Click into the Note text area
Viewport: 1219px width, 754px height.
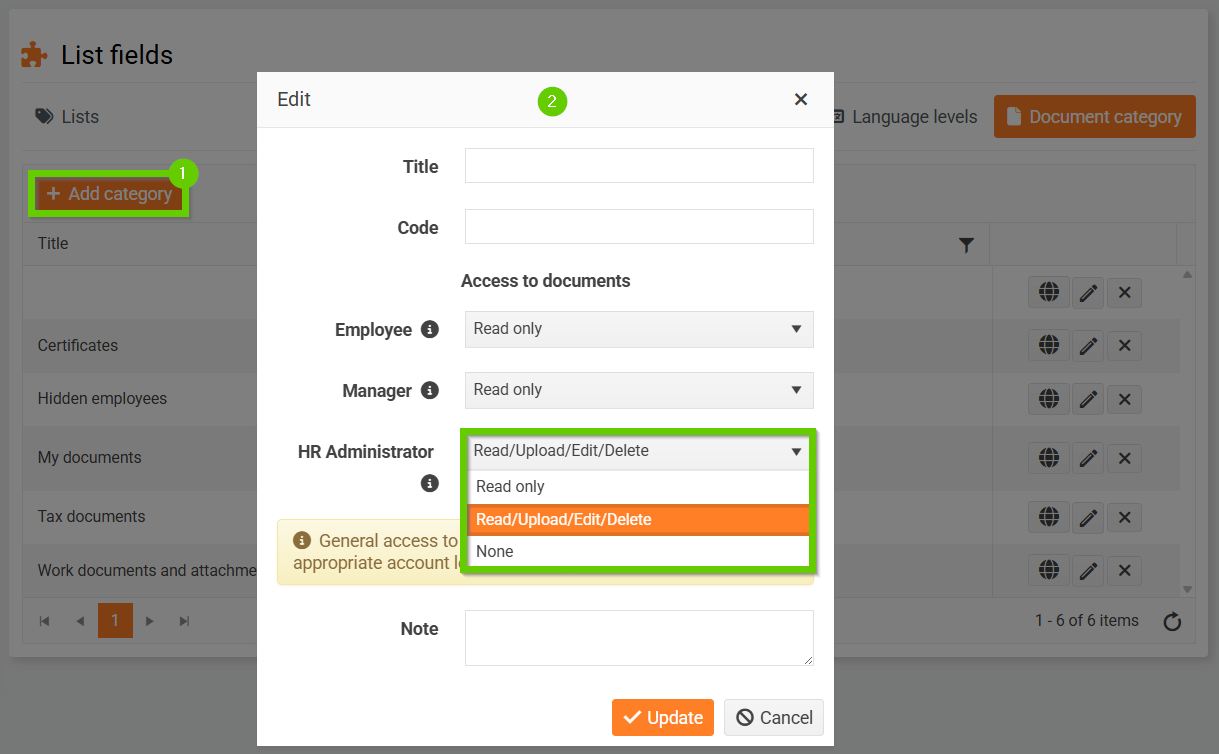639,638
